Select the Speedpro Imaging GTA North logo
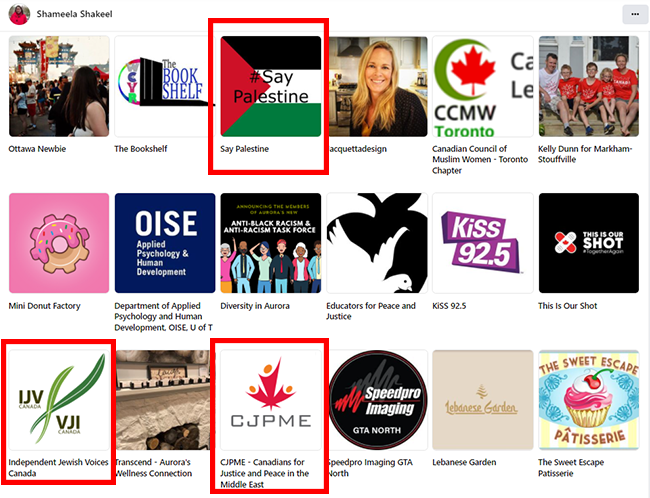Screen dimensions: 650x498 pyautogui.click(x=377, y=400)
